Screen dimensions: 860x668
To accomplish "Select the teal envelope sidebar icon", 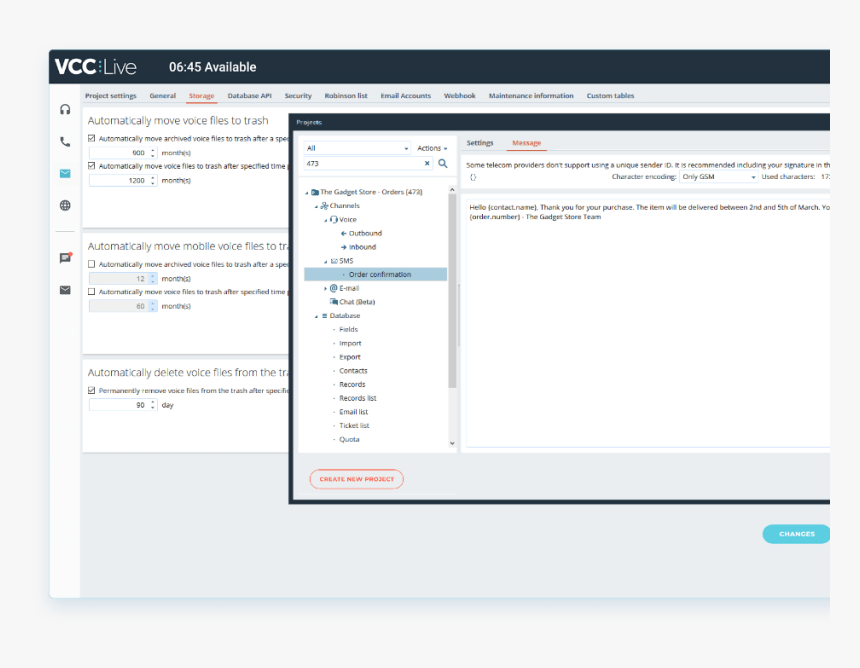I will 65,173.
